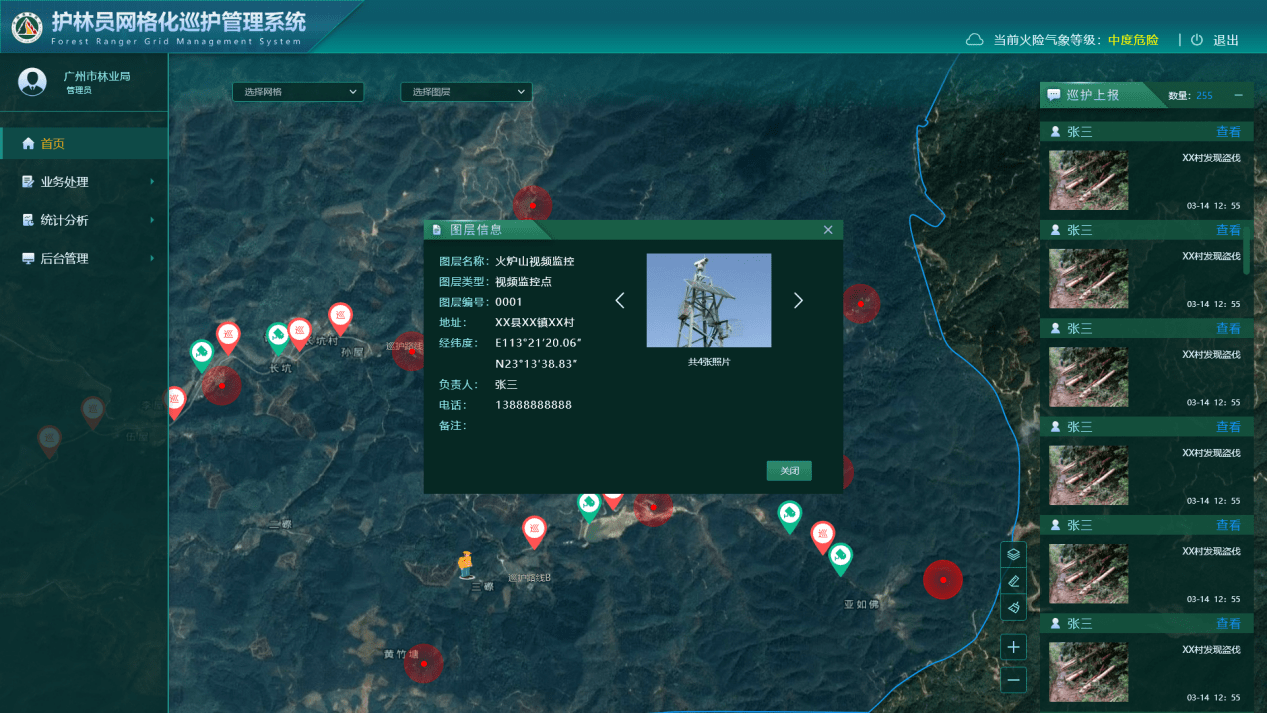1267x713 pixels.
Task: Show the previous photo with left arrow
Action: tap(620, 300)
